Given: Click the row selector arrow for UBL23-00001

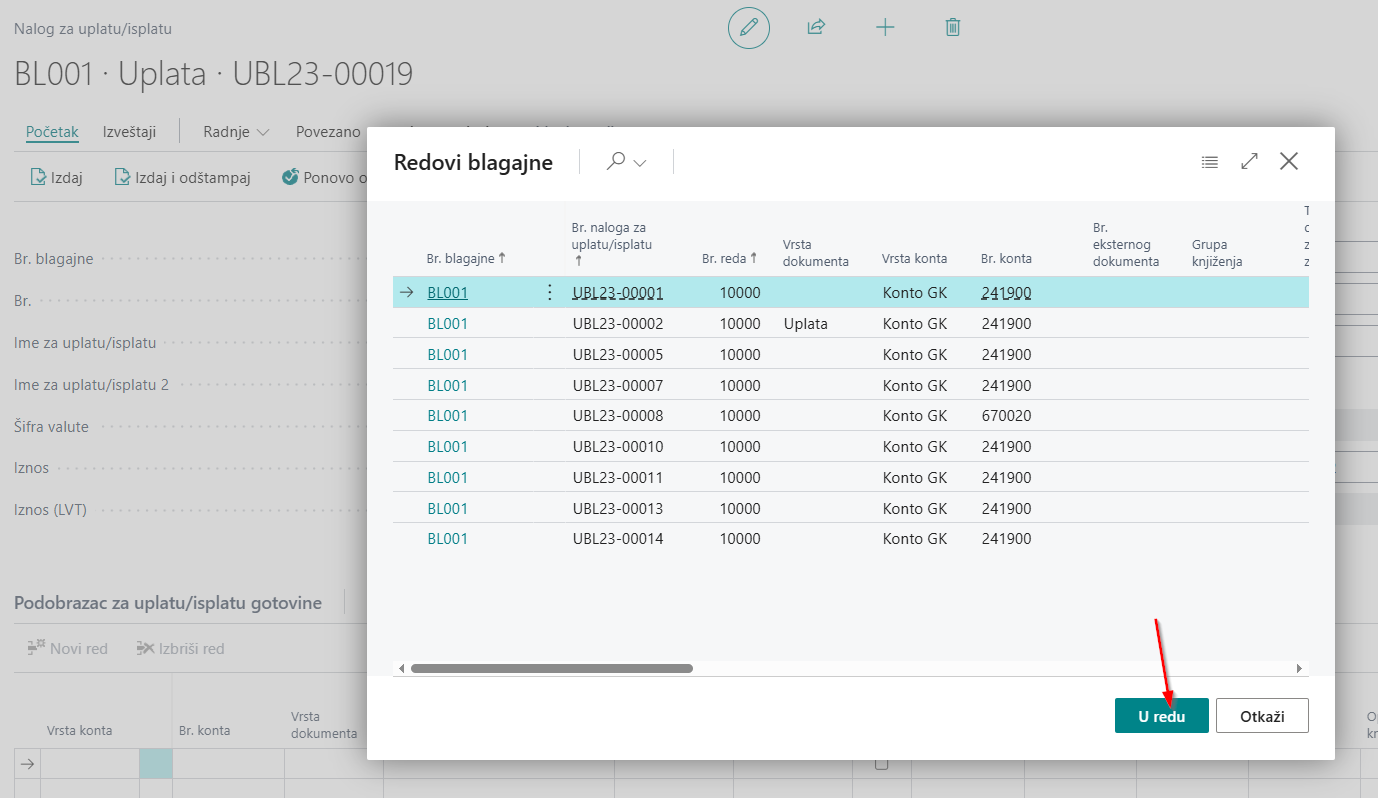Looking at the screenshot, I should point(407,293).
